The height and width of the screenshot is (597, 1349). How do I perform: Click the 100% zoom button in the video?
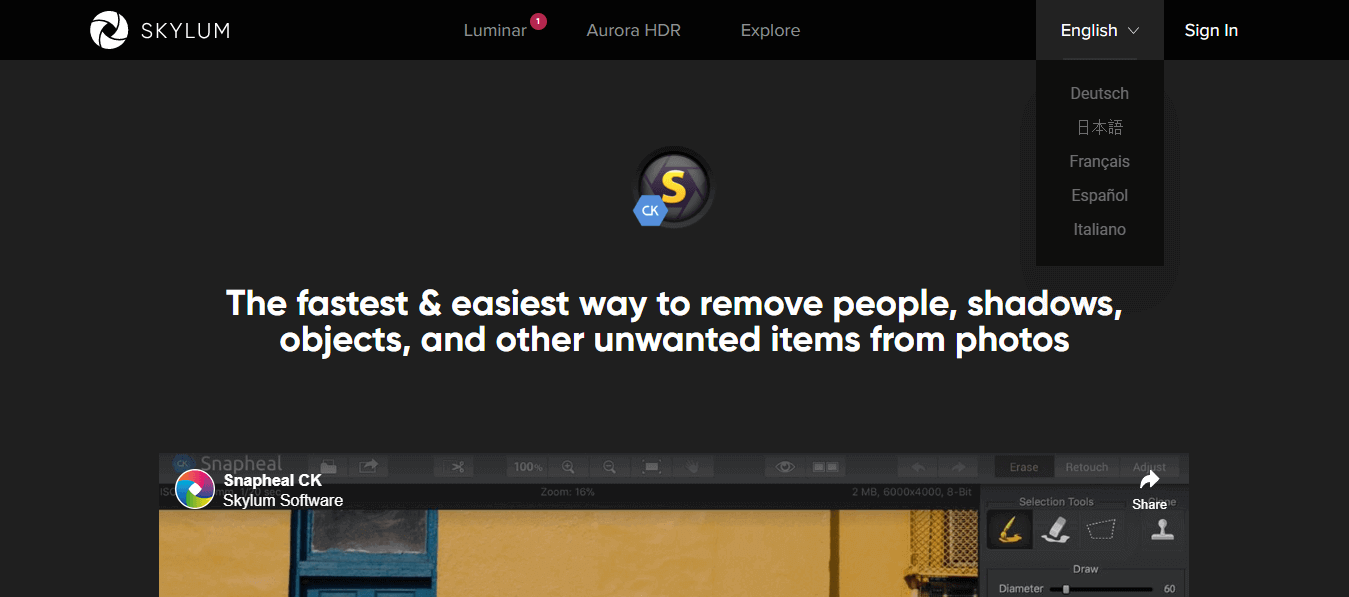coord(527,467)
